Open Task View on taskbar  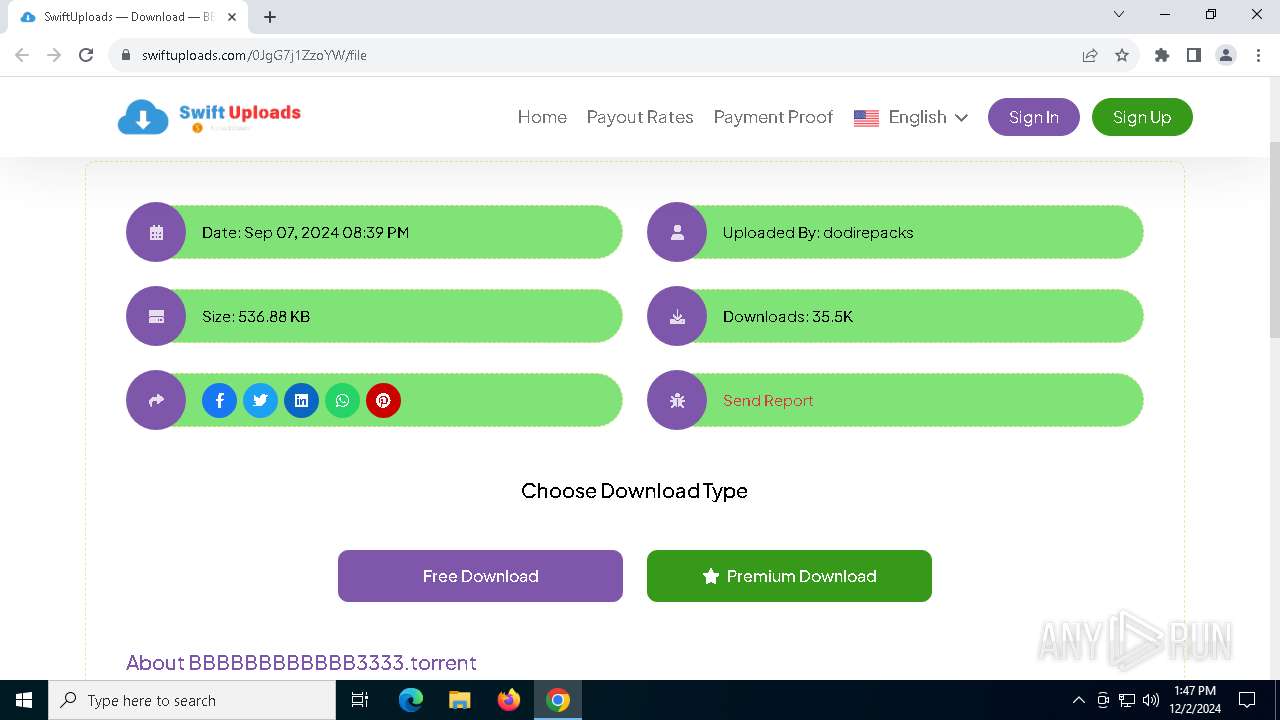pos(361,700)
